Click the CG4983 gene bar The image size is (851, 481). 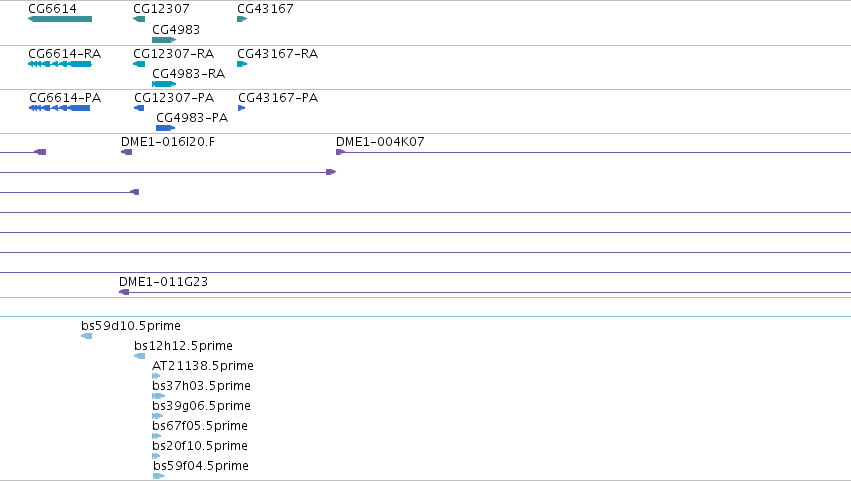point(164,40)
